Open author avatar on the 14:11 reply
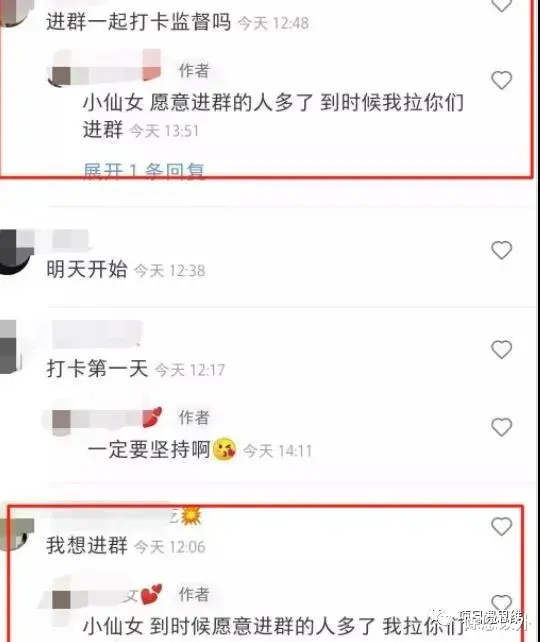The height and width of the screenshot is (642, 540). click(x=61, y=422)
